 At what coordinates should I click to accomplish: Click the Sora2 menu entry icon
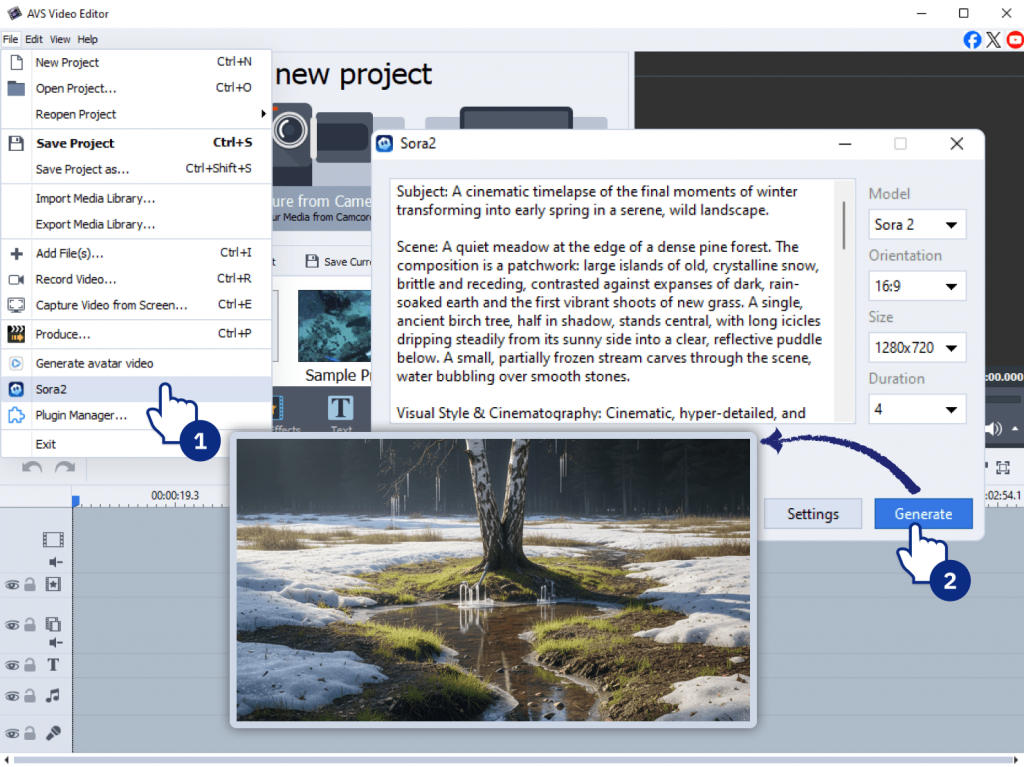coord(16,389)
